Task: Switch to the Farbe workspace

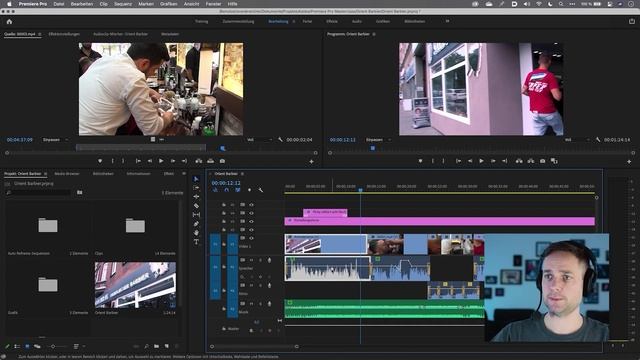Action: (307, 21)
